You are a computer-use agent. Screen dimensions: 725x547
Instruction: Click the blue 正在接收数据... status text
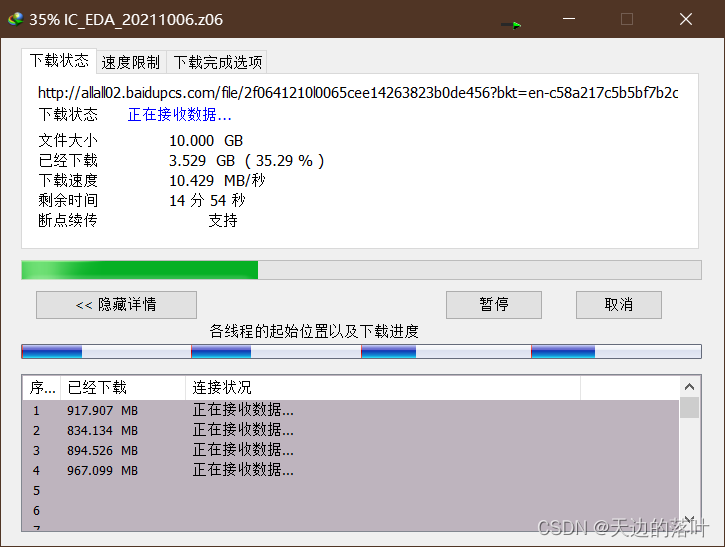179,115
